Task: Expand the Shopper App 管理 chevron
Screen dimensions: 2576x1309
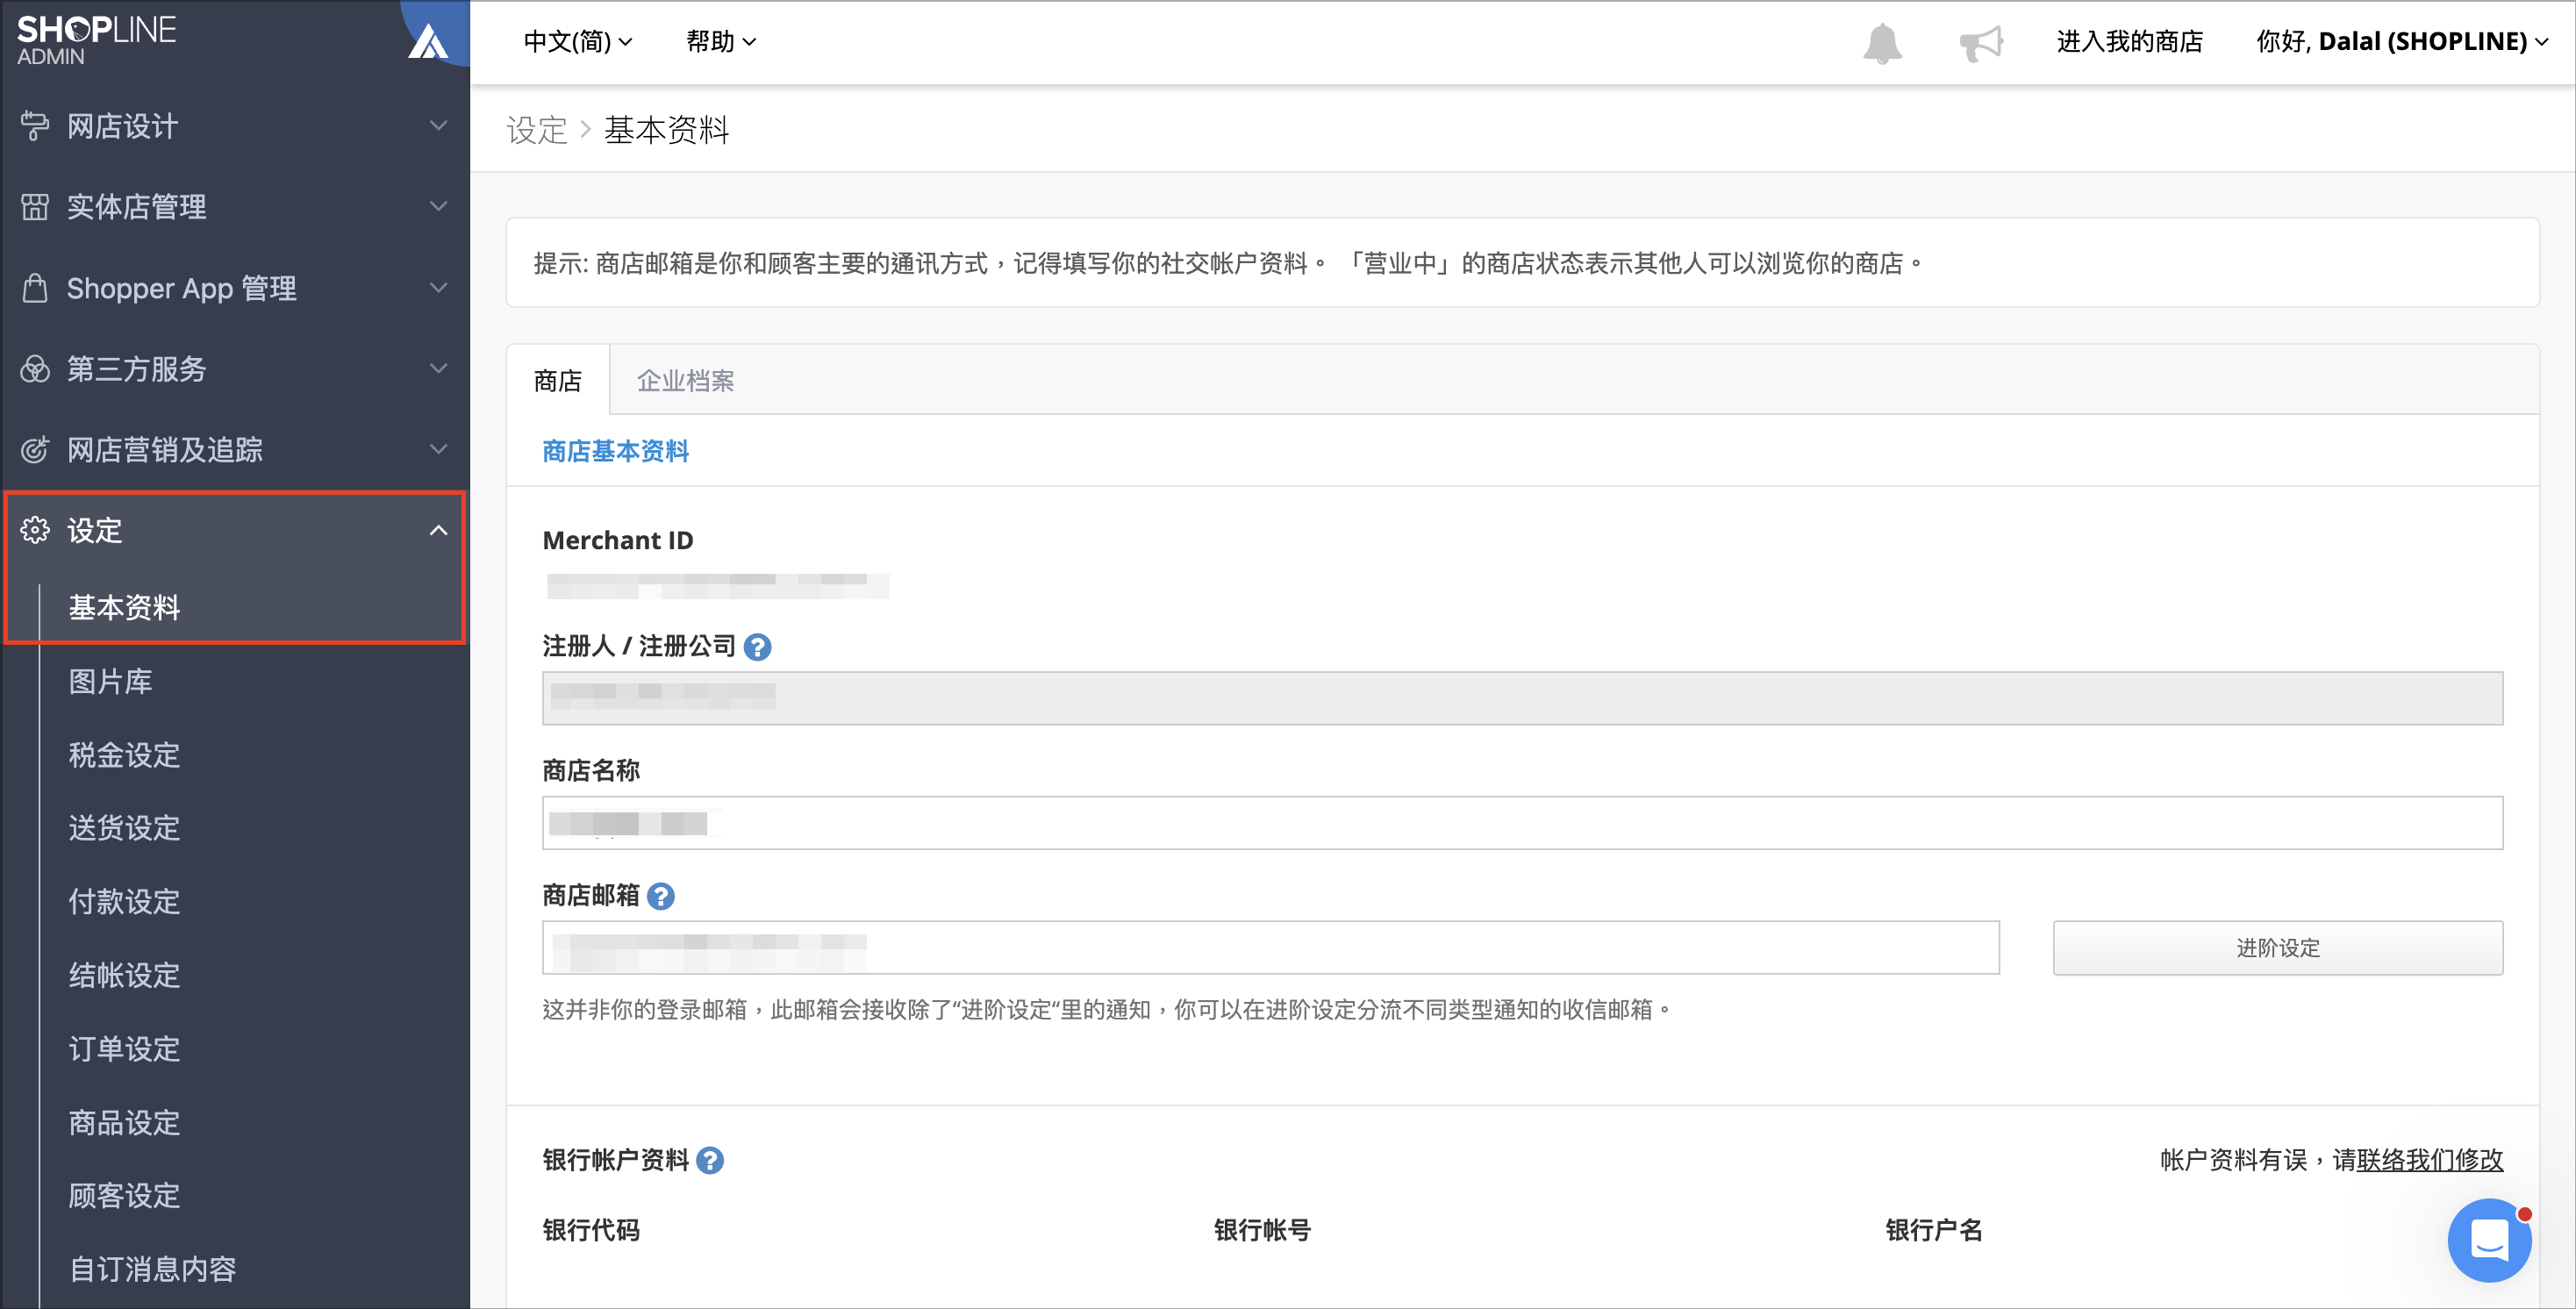Action: pos(438,288)
